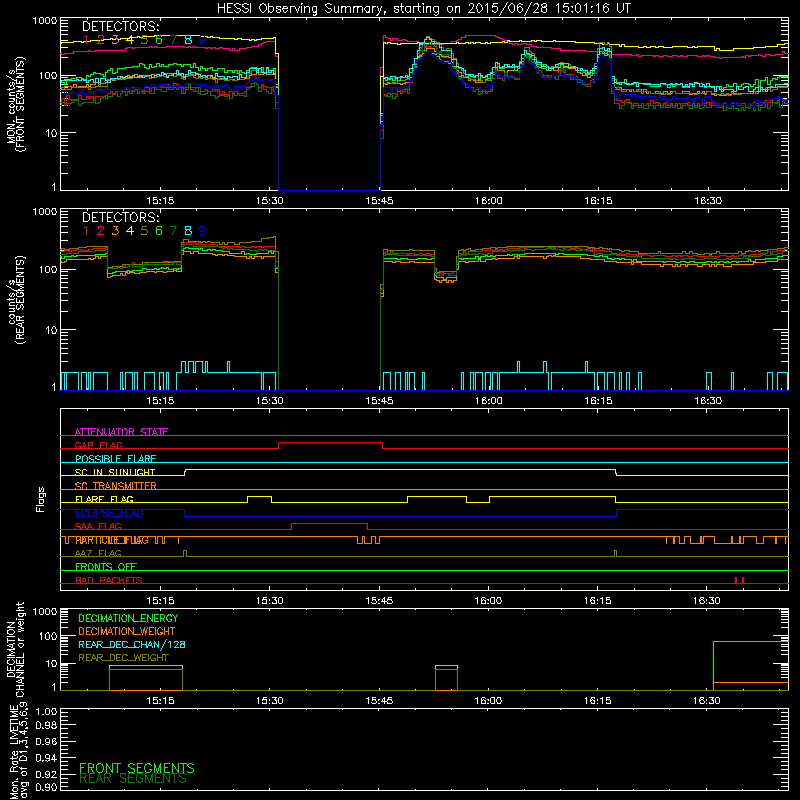The width and height of the screenshot is (800, 800).
Task: Click the HESSI Observing Summary title text
Action: [423, 9]
